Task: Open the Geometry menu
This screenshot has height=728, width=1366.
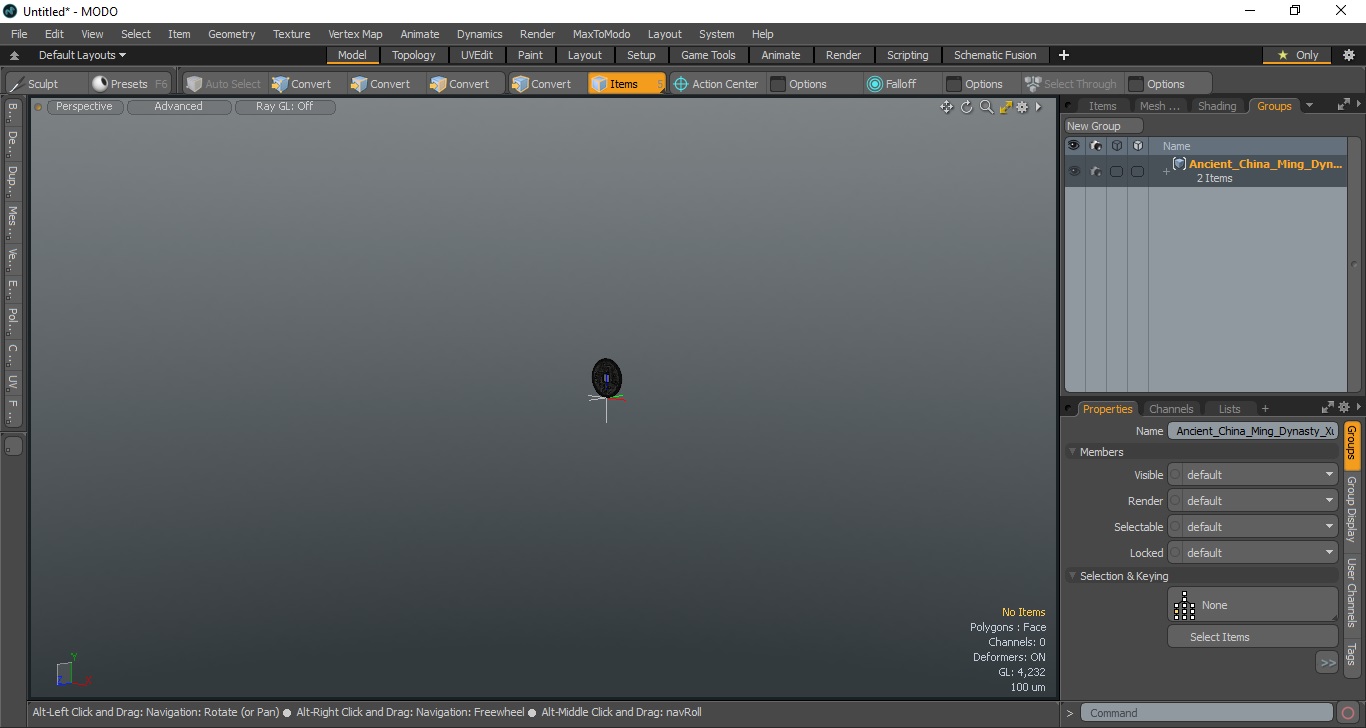Action: pyautogui.click(x=232, y=34)
